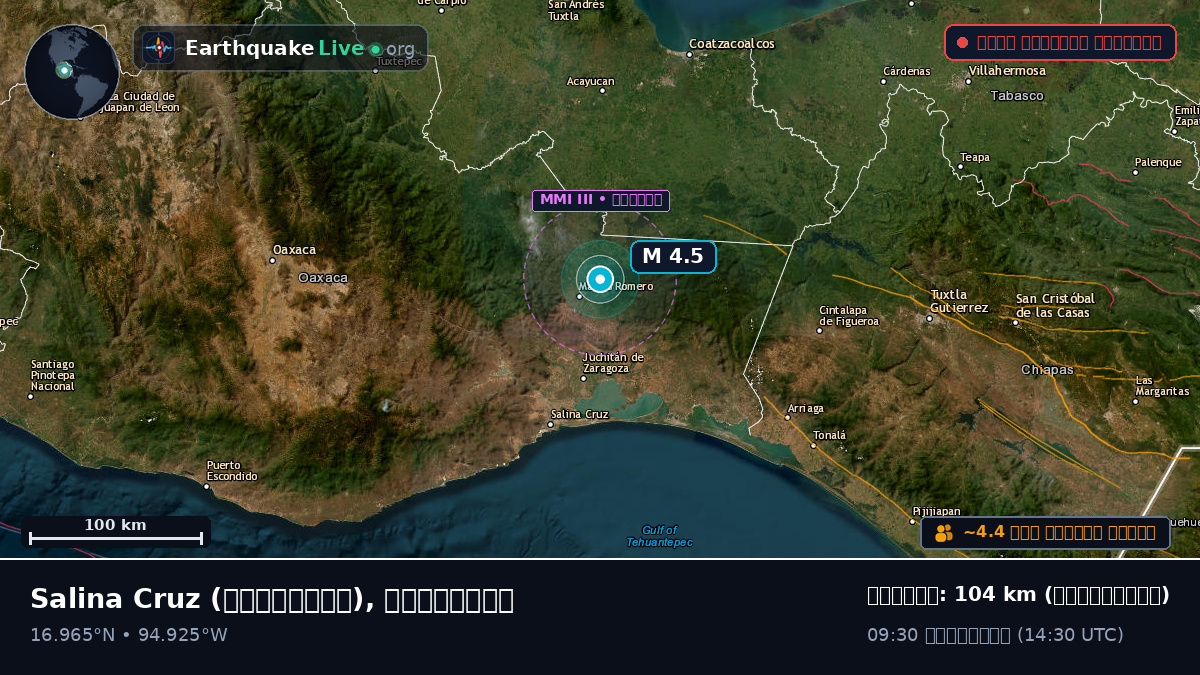Click the Arriaga town label

click(806, 408)
